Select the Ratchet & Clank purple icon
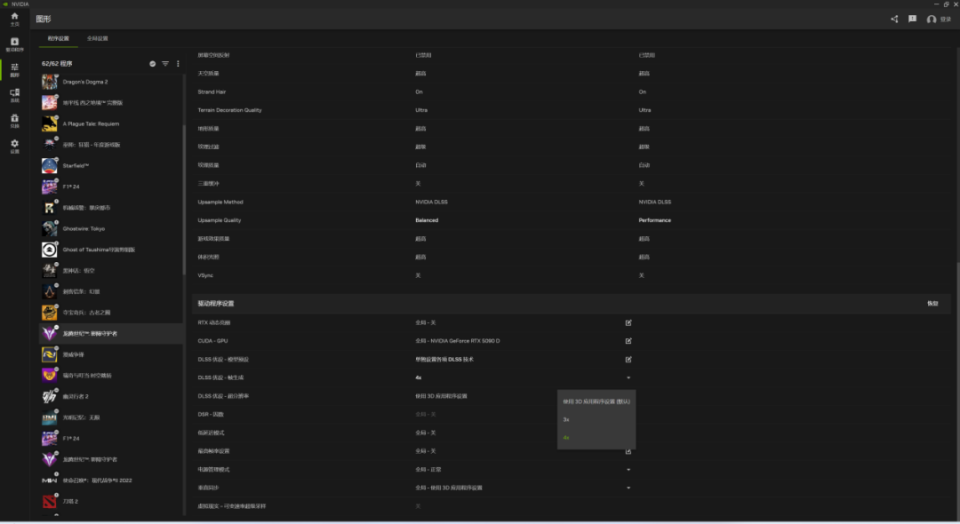The height and width of the screenshot is (524, 960). 50,375
